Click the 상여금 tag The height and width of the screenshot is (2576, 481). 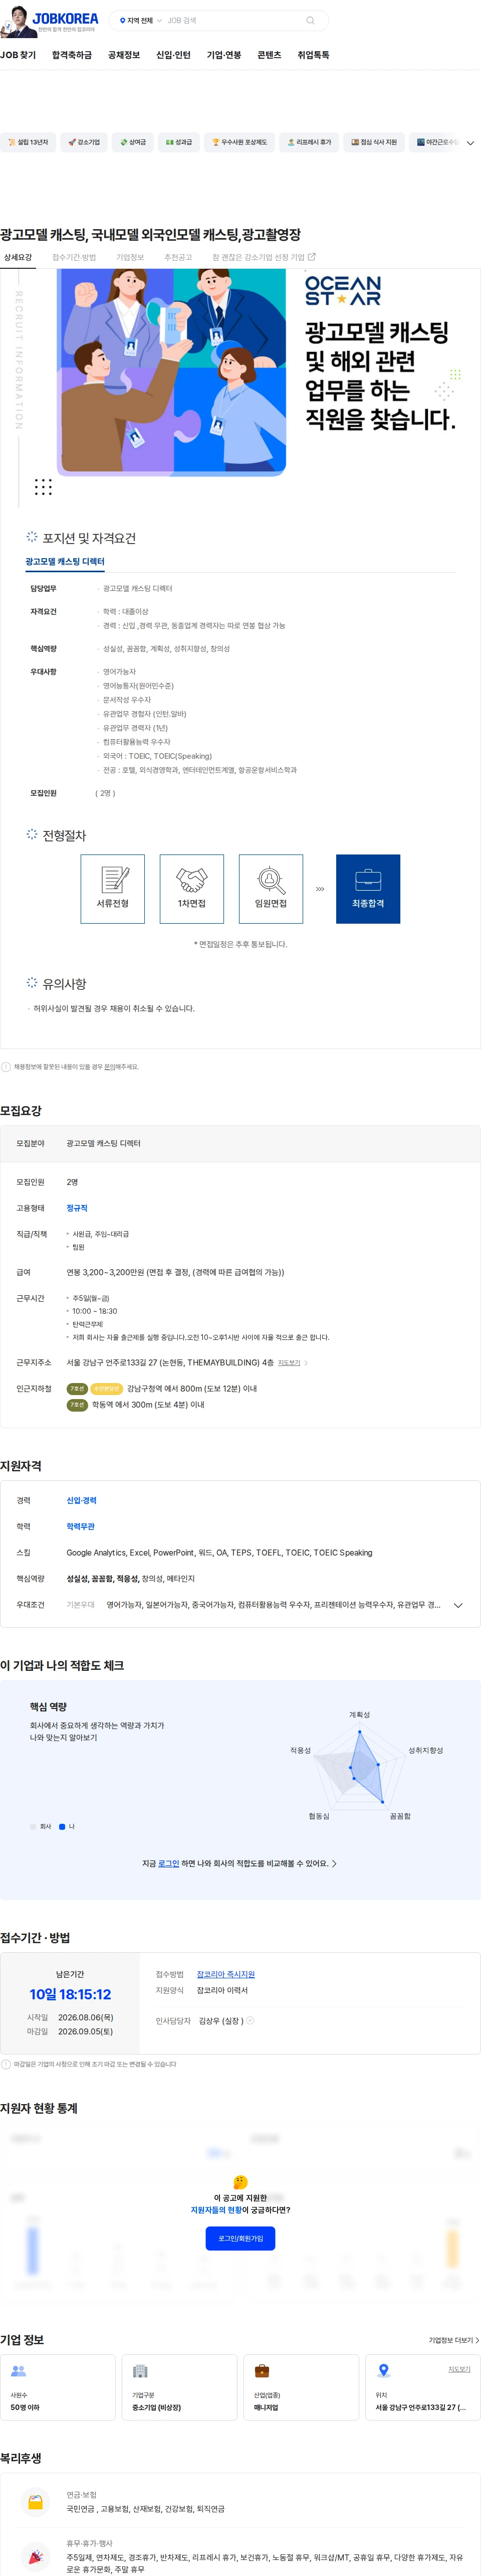click(x=133, y=142)
